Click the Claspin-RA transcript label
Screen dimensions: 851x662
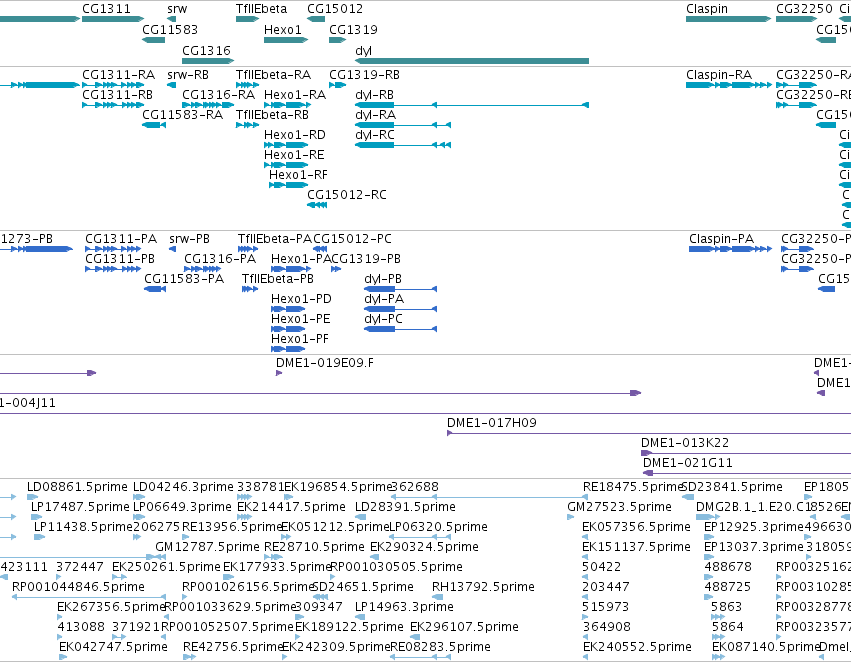pos(719,74)
